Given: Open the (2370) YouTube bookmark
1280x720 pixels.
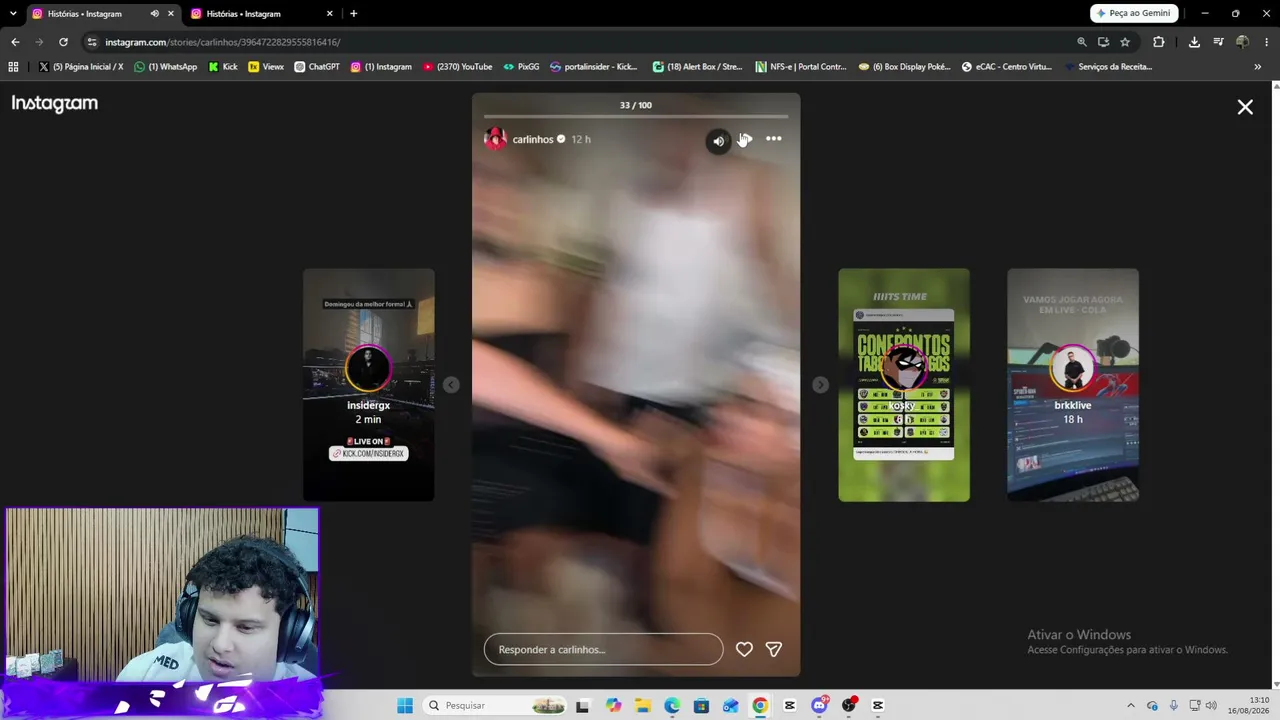Looking at the screenshot, I should coord(457,67).
